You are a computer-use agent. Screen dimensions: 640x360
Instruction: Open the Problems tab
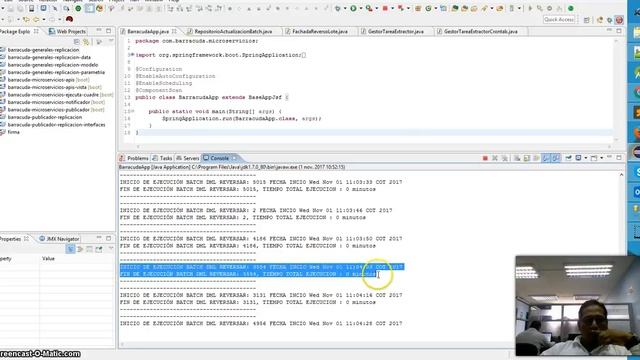pyautogui.click(x=134, y=158)
